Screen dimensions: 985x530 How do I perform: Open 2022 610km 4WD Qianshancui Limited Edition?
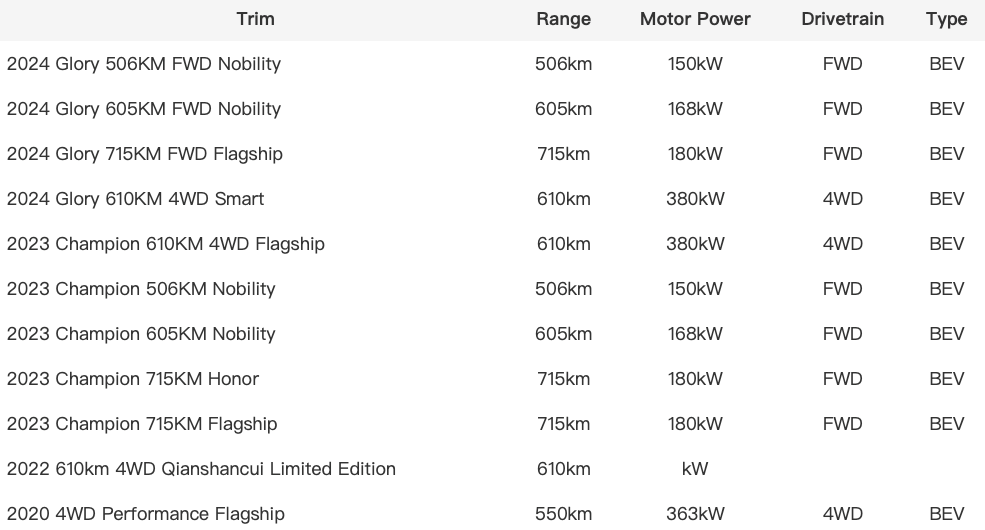click(201, 469)
